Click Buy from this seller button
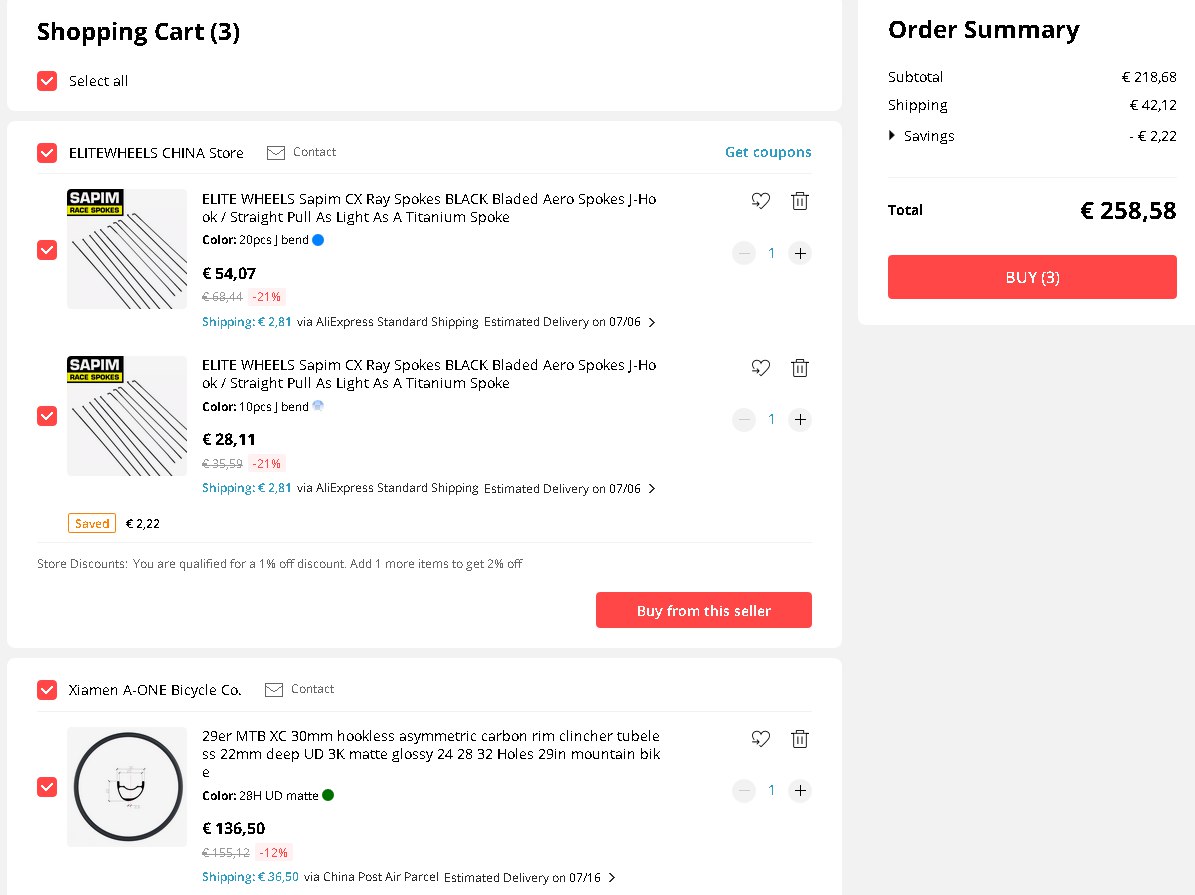Viewport: 1195px width, 895px height. pos(703,610)
